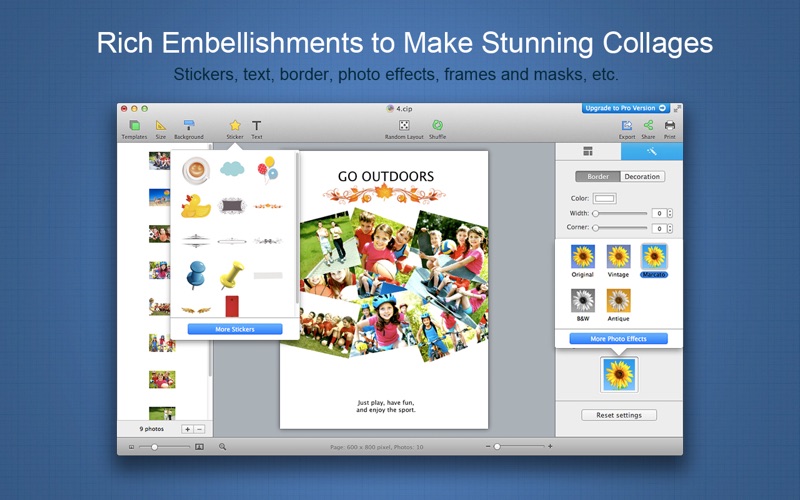Select the Decoration segment

pos(642,177)
